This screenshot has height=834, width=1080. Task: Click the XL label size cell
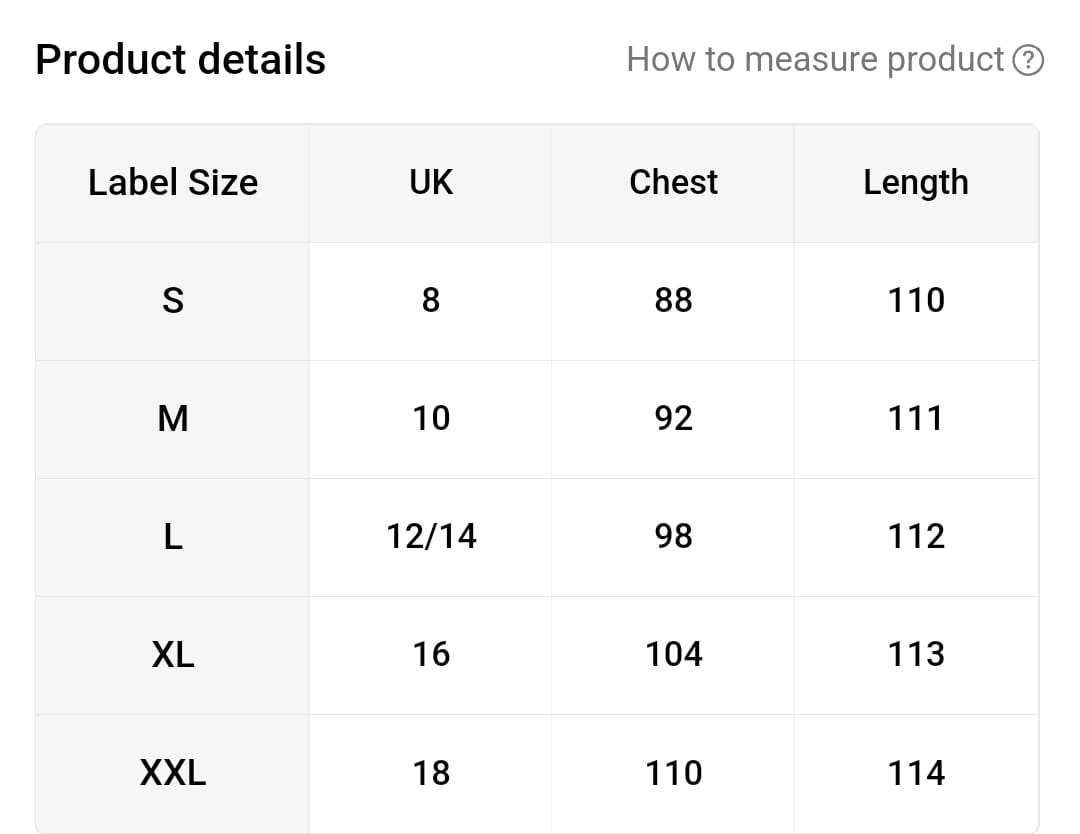[x=173, y=655]
